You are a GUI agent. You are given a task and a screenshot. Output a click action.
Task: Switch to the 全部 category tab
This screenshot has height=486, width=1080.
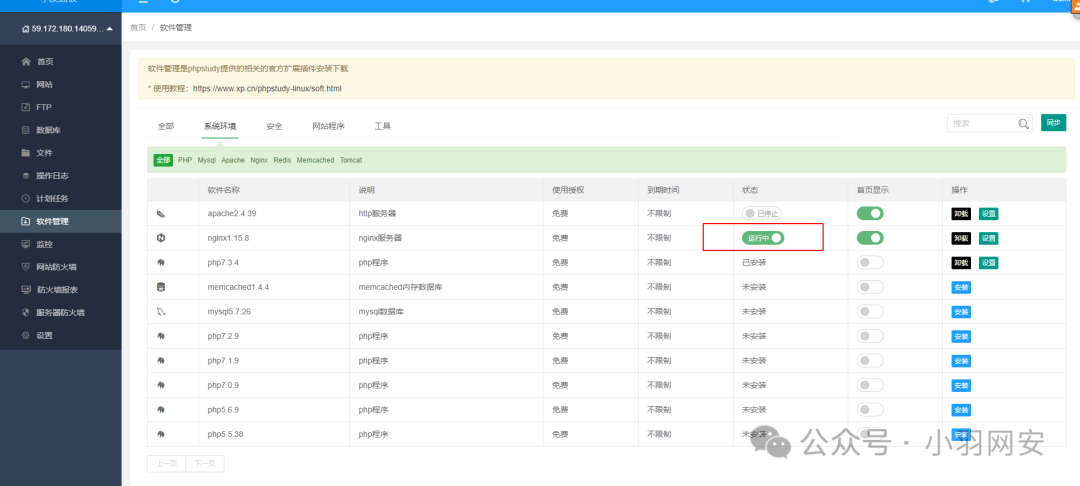pos(166,127)
